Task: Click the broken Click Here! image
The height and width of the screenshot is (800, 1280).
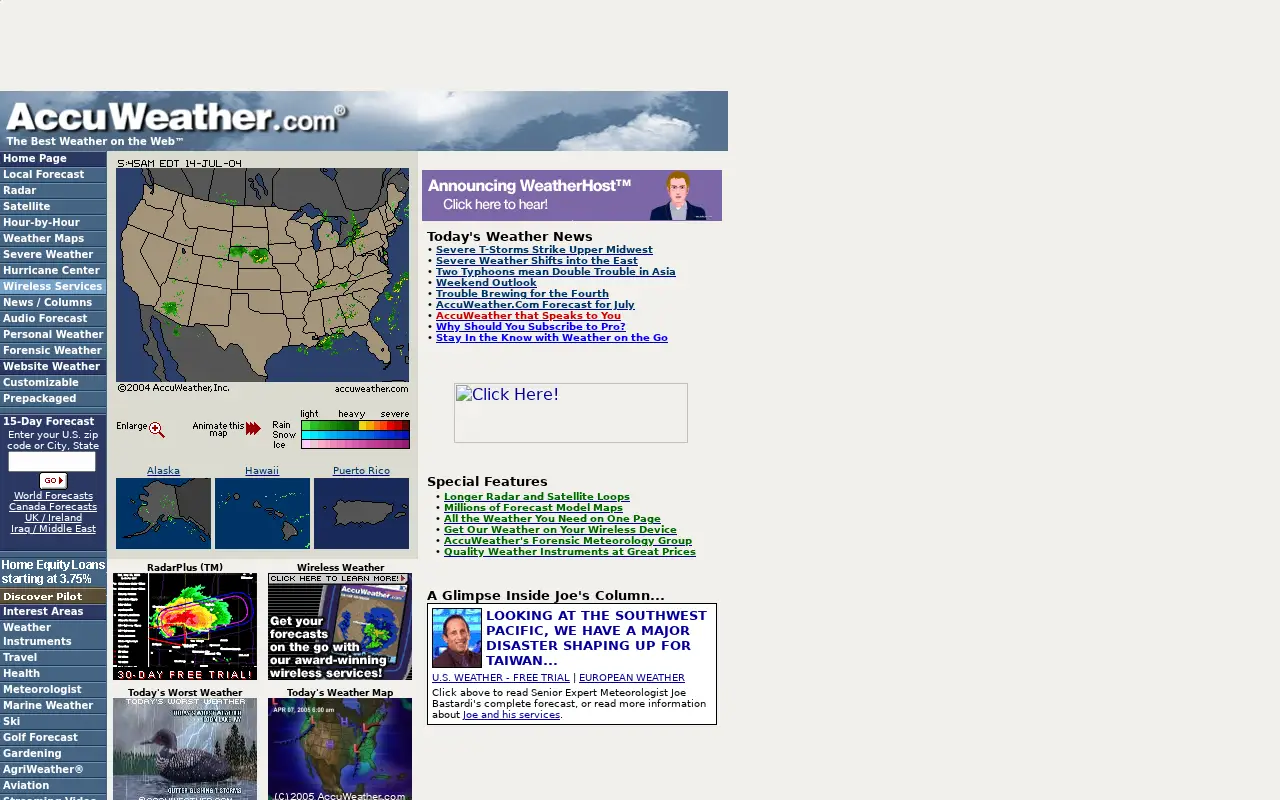Action: click(571, 413)
